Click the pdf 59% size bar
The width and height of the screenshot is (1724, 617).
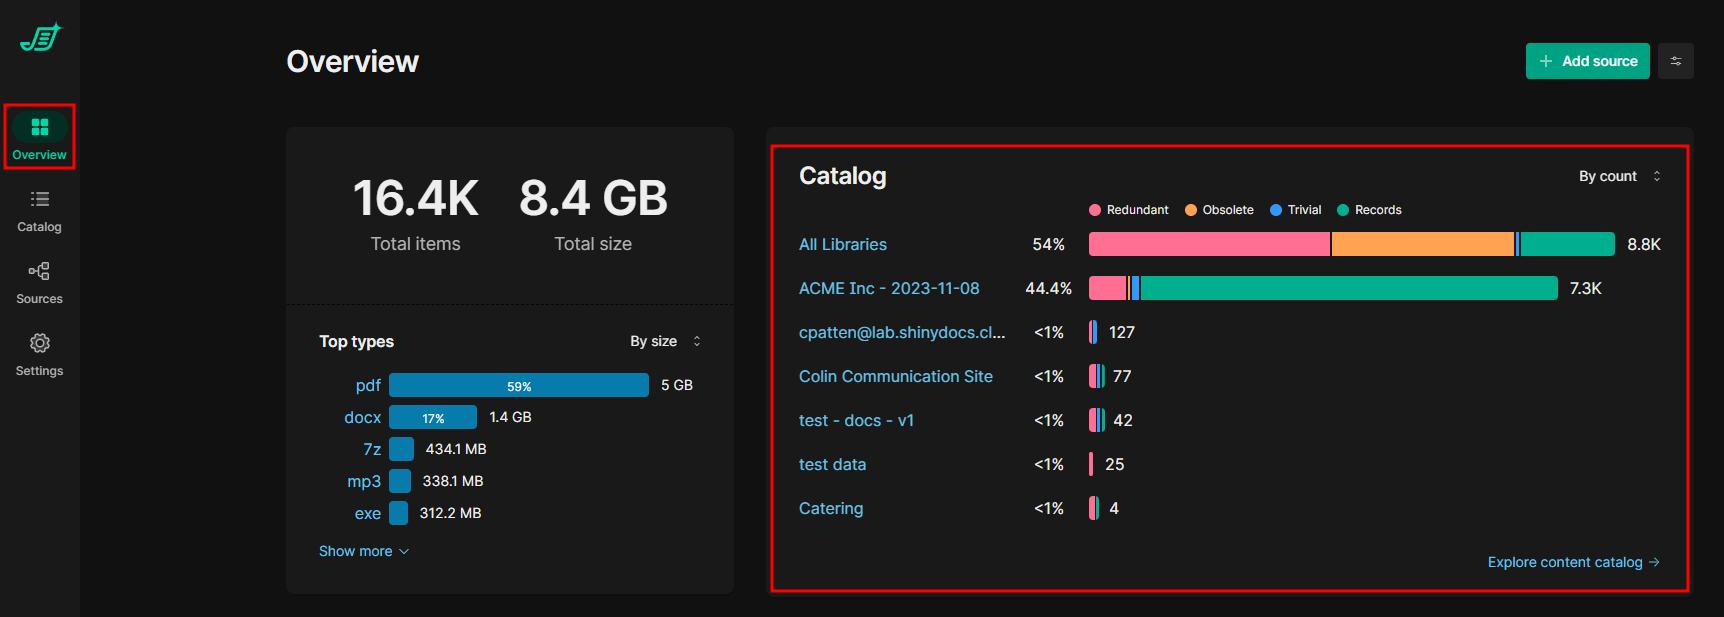pyautogui.click(x=519, y=385)
